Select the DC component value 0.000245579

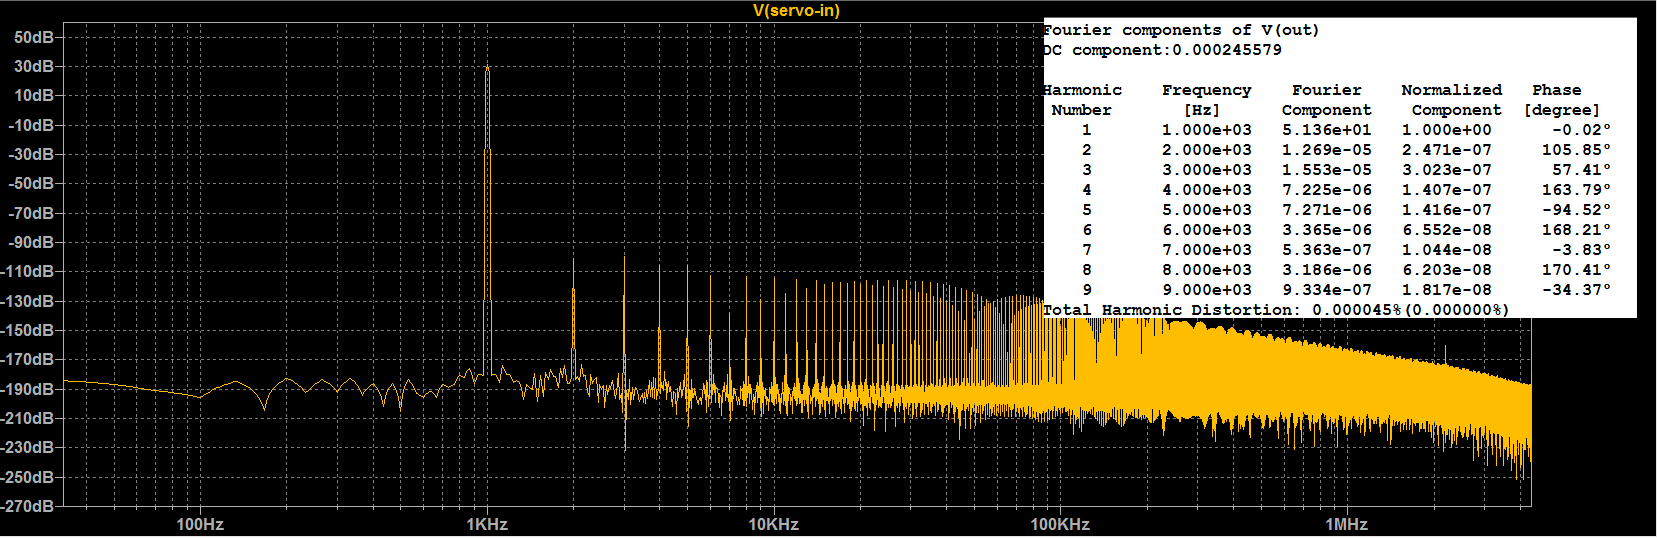click(x=1227, y=50)
